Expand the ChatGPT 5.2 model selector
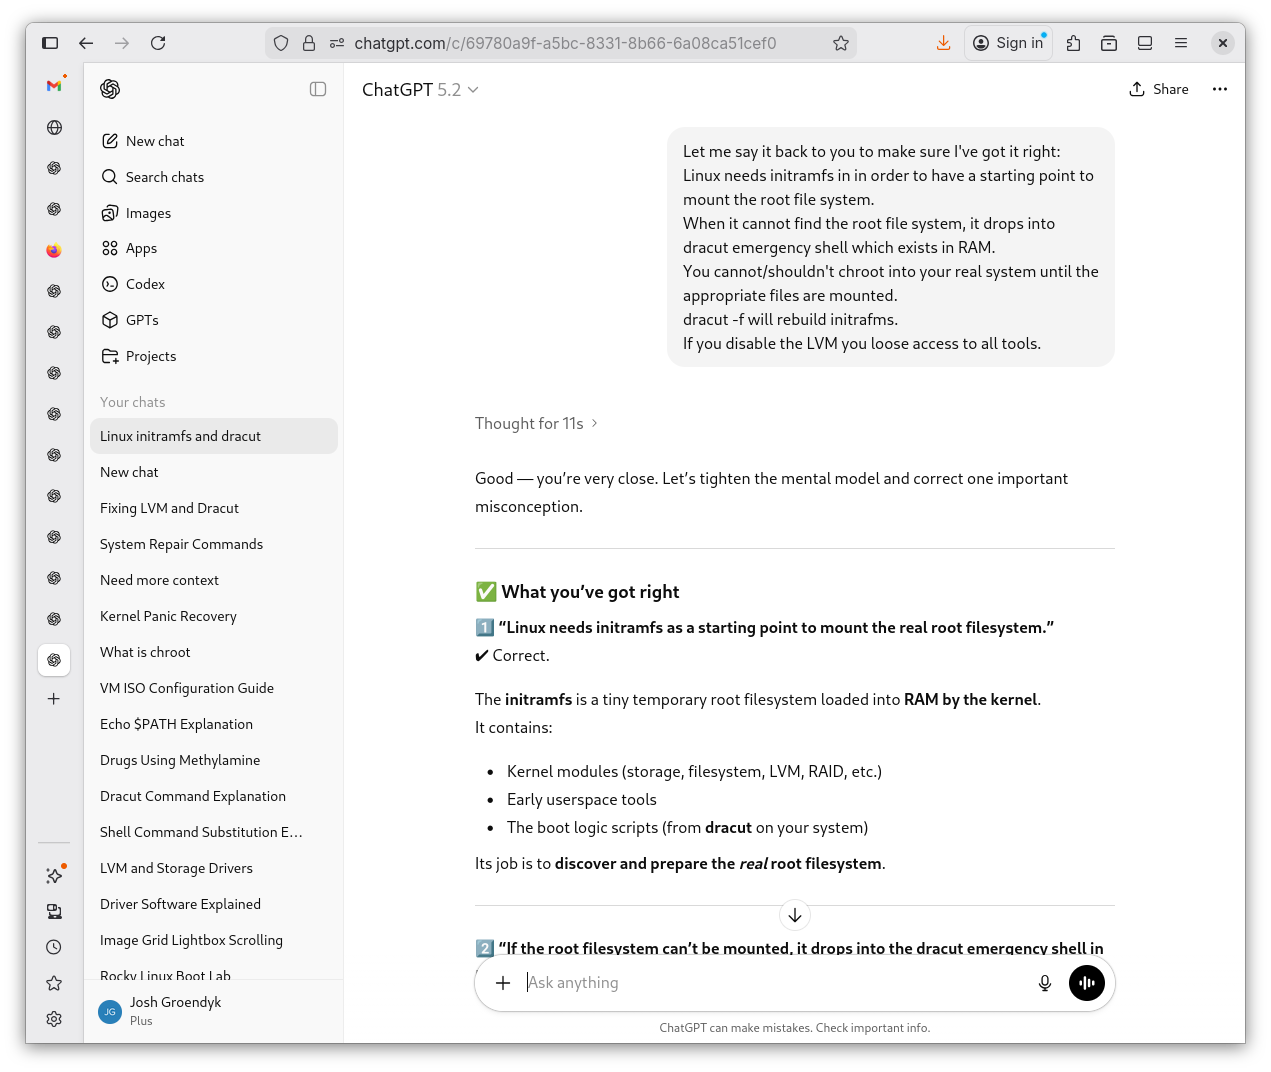 pyautogui.click(x=420, y=90)
